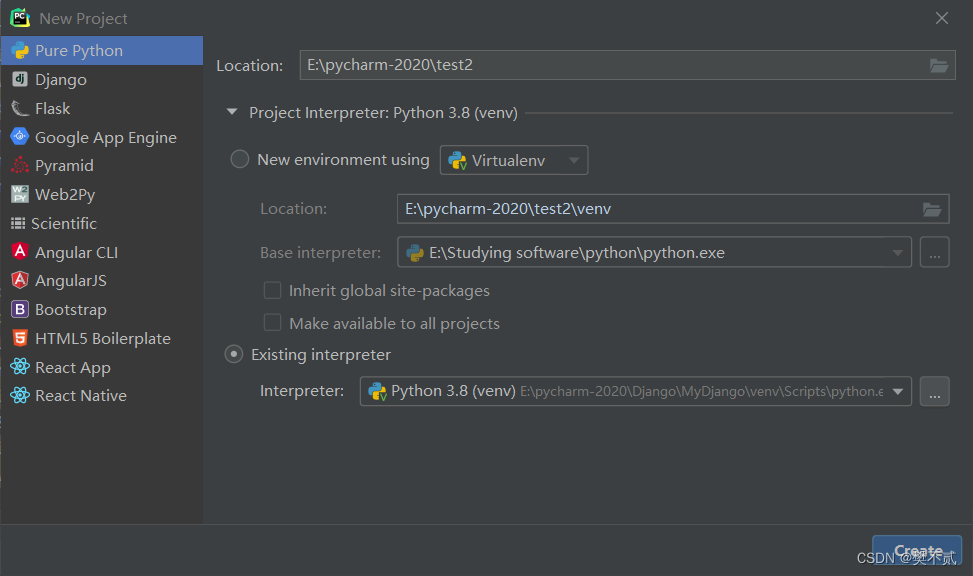The image size is (973, 576).
Task: Enable Inherit global site-packages
Action: [273, 290]
